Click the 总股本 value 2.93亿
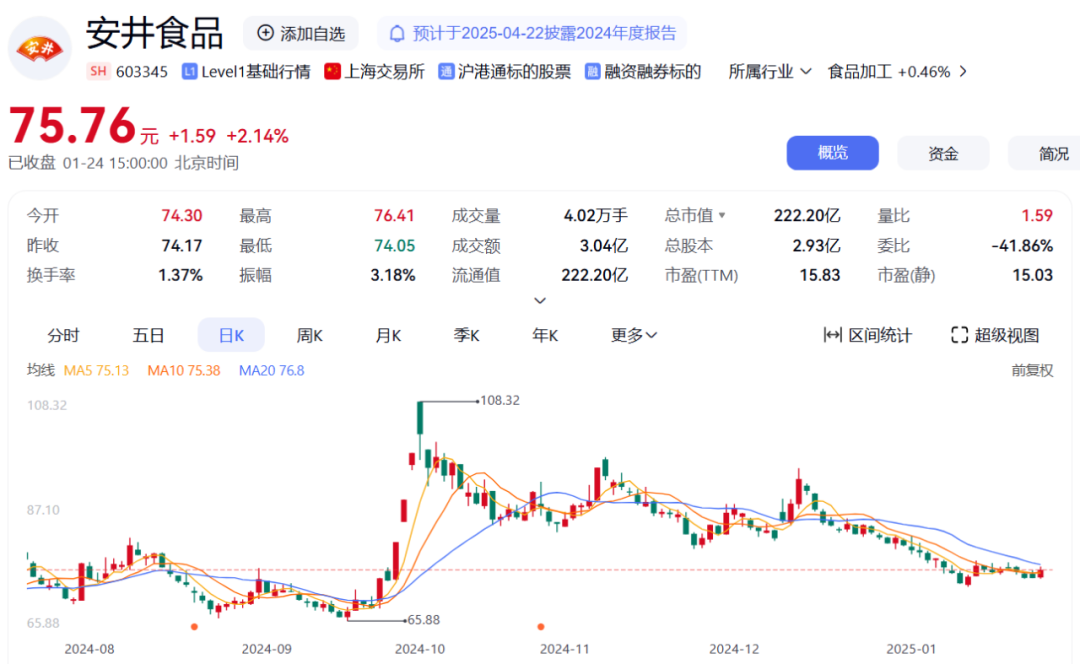The image size is (1080, 664). click(816, 245)
